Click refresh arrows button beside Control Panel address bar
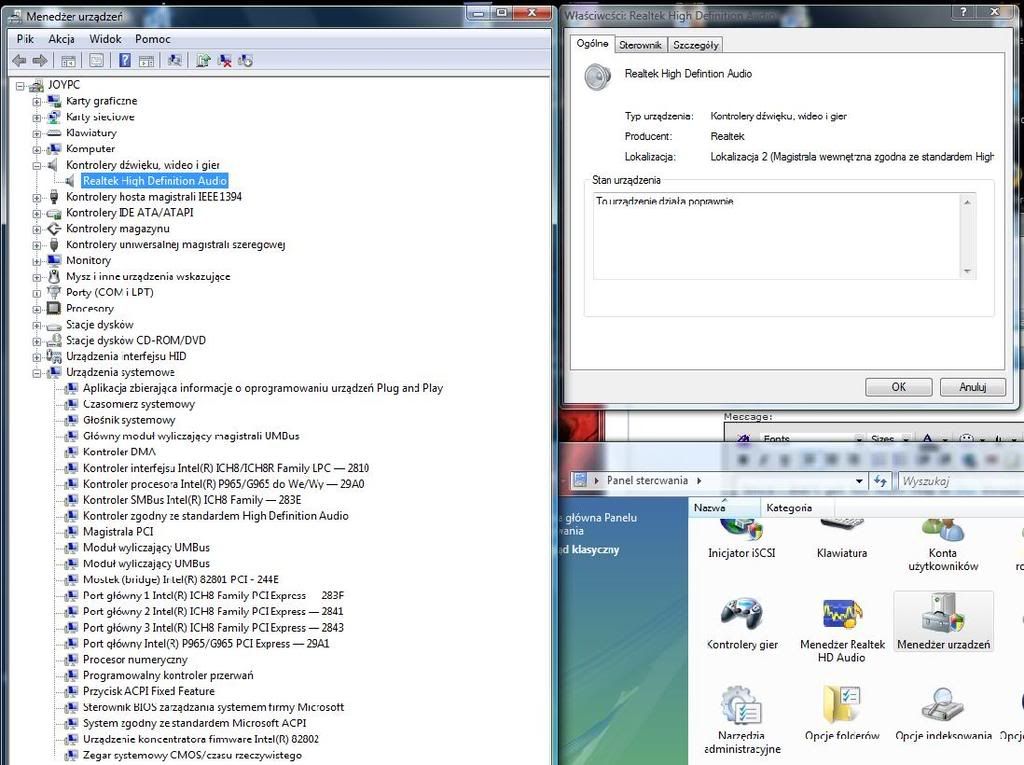The image size is (1024, 765). click(x=880, y=481)
